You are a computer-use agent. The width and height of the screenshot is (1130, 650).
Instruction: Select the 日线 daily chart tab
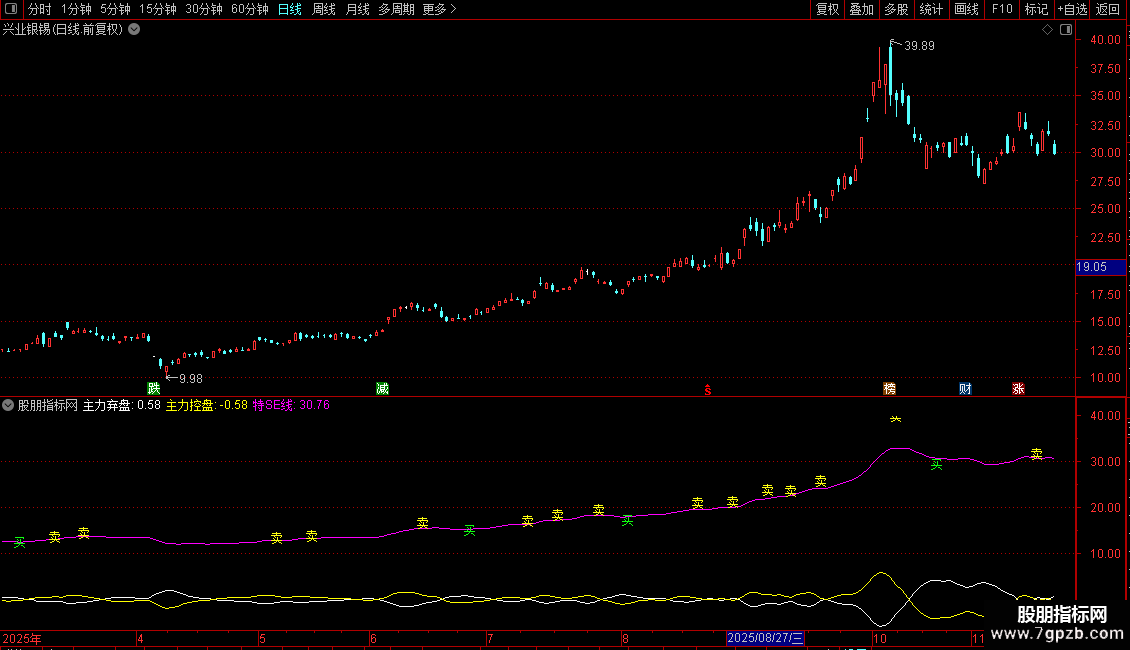click(x=290, y=9)
